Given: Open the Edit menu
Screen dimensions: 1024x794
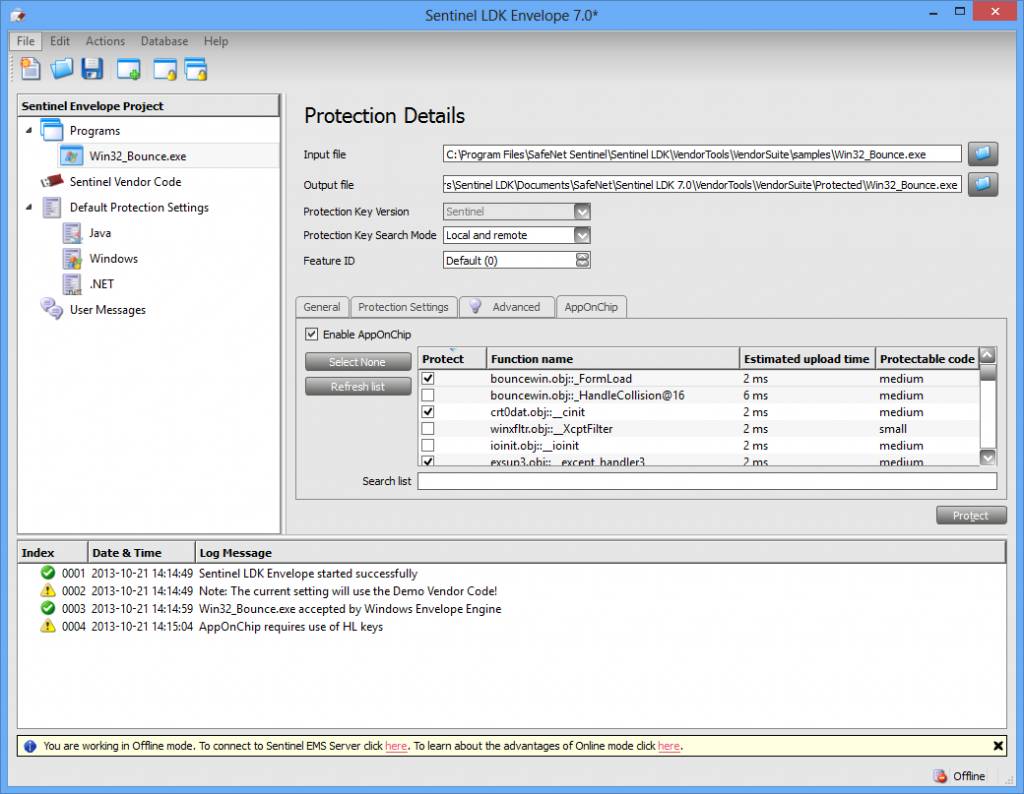Looking at the screenshot, I should [x=59, y=41].
